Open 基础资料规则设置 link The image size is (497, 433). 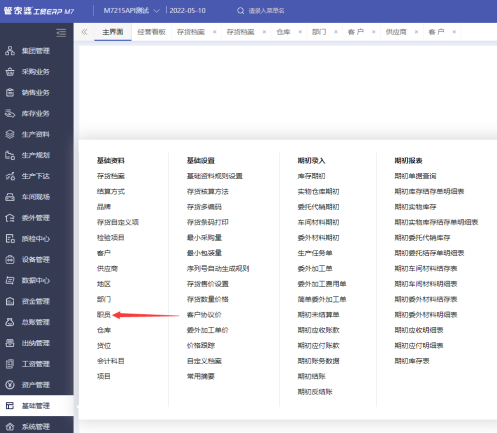point(215,176)
